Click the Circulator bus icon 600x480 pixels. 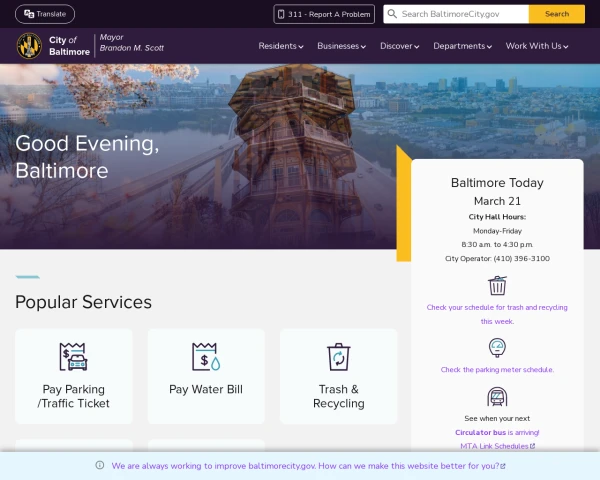497,397
